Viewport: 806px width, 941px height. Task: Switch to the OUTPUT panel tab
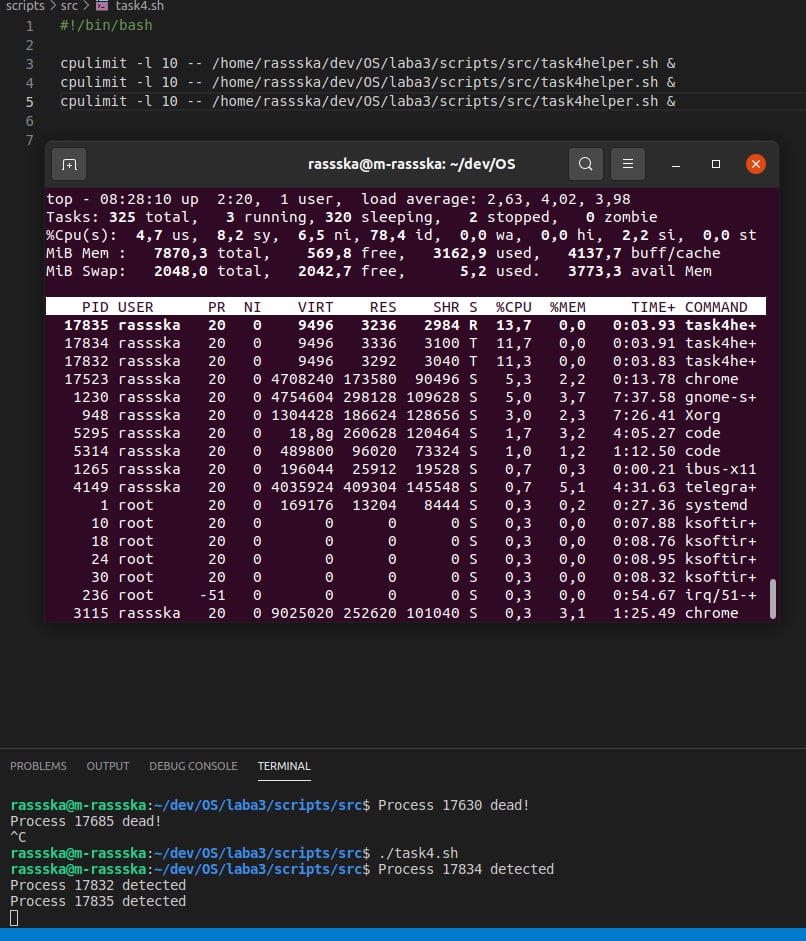point(108,766)
